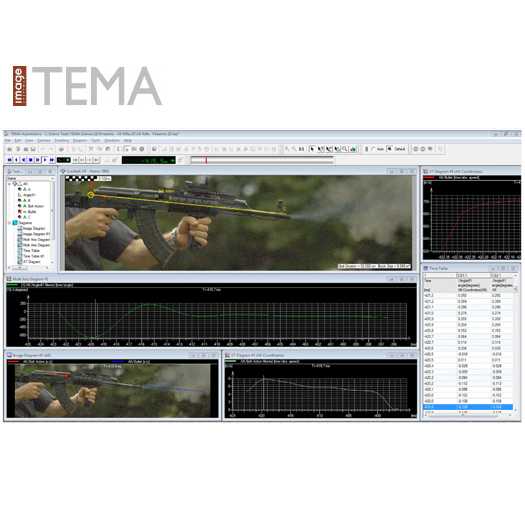The width and height of the screenshot is (525, 525).
Task: Click the red marker on timeline slider
Action: pos(206,160)
